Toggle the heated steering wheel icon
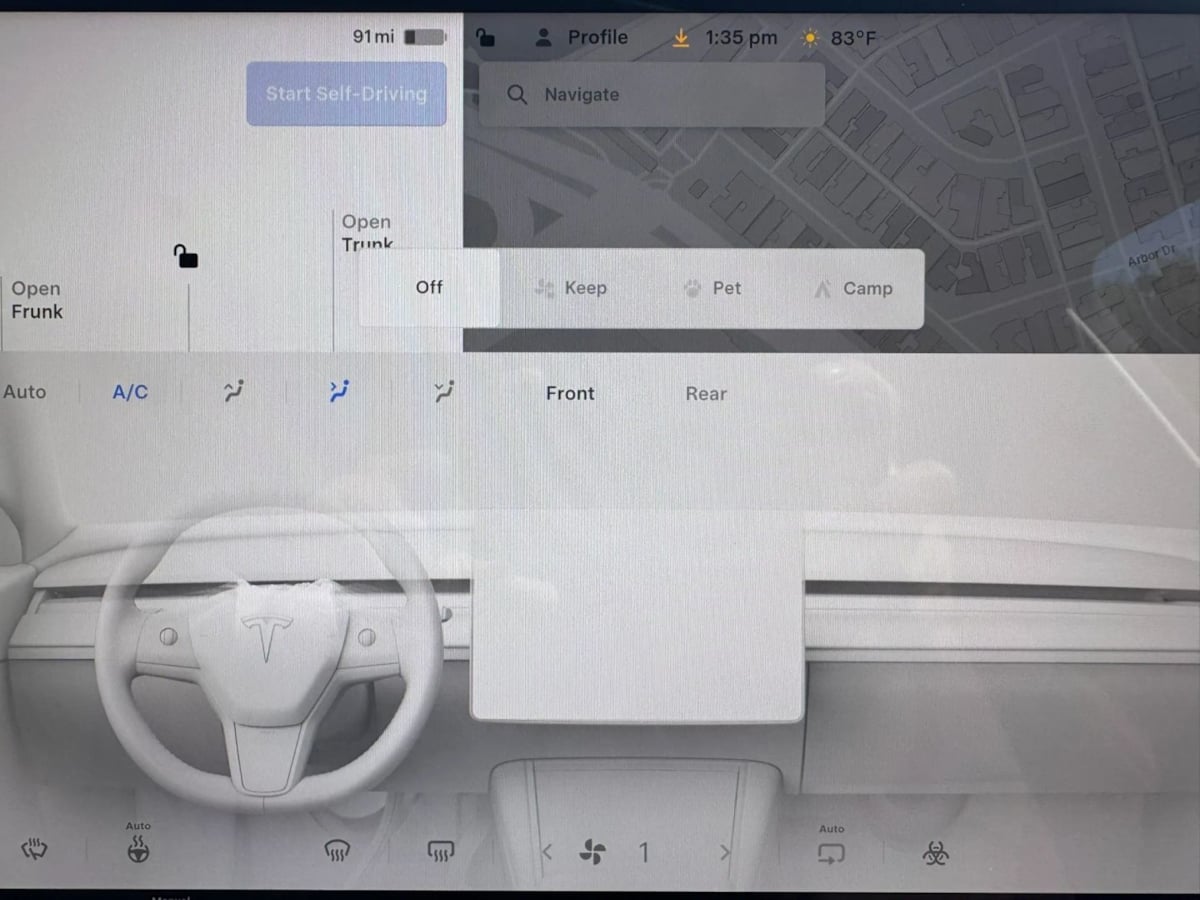Screen dimensions: 1200x900 (138, 851)
